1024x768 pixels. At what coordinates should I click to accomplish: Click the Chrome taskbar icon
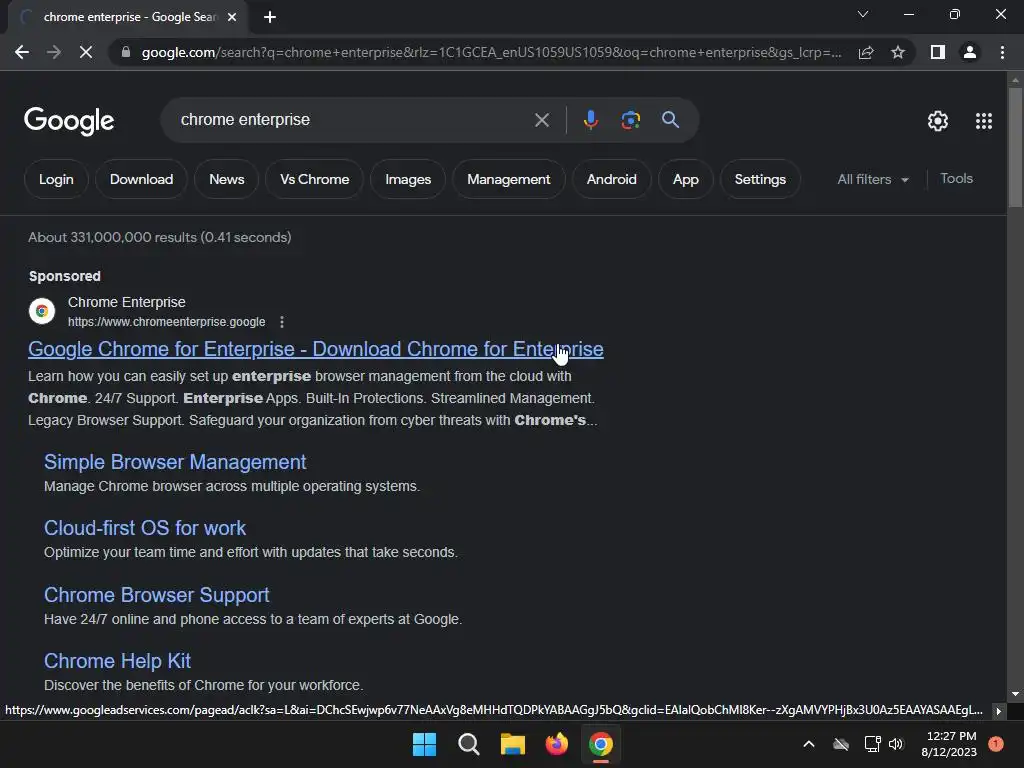click(x=601, y=744)
